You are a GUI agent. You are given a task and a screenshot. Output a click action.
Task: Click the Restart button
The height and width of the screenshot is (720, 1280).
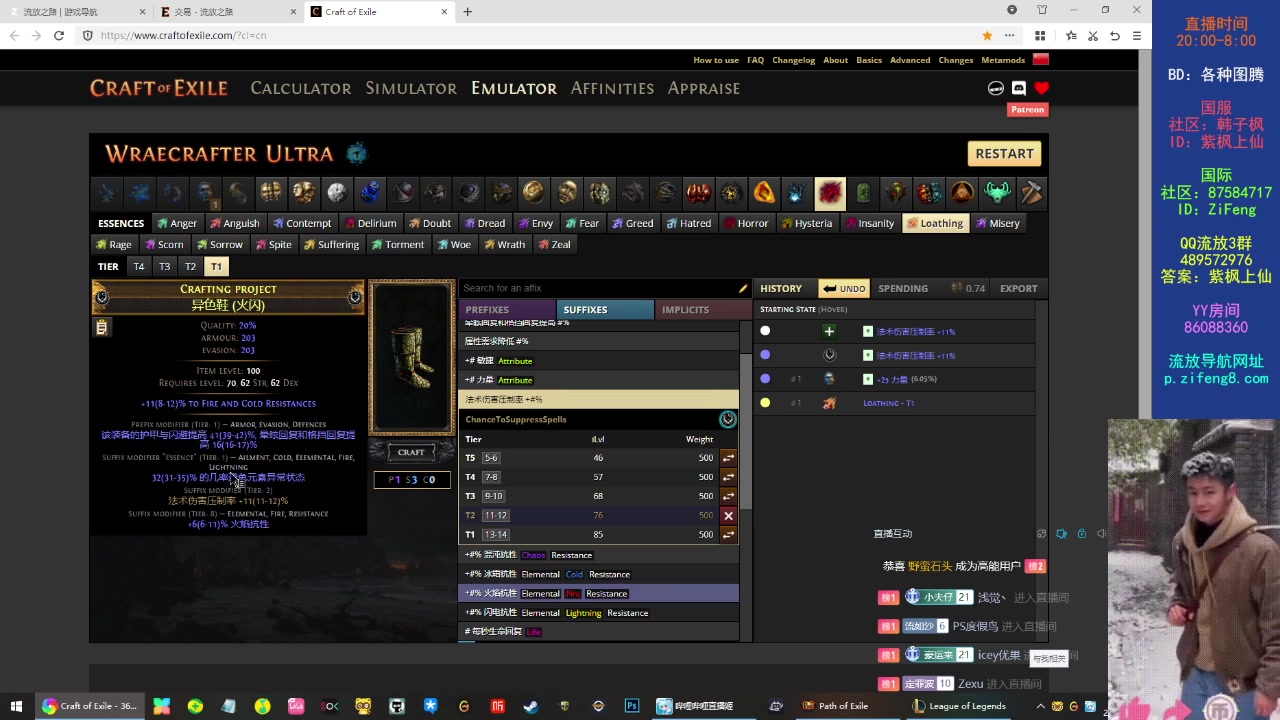1004,153
